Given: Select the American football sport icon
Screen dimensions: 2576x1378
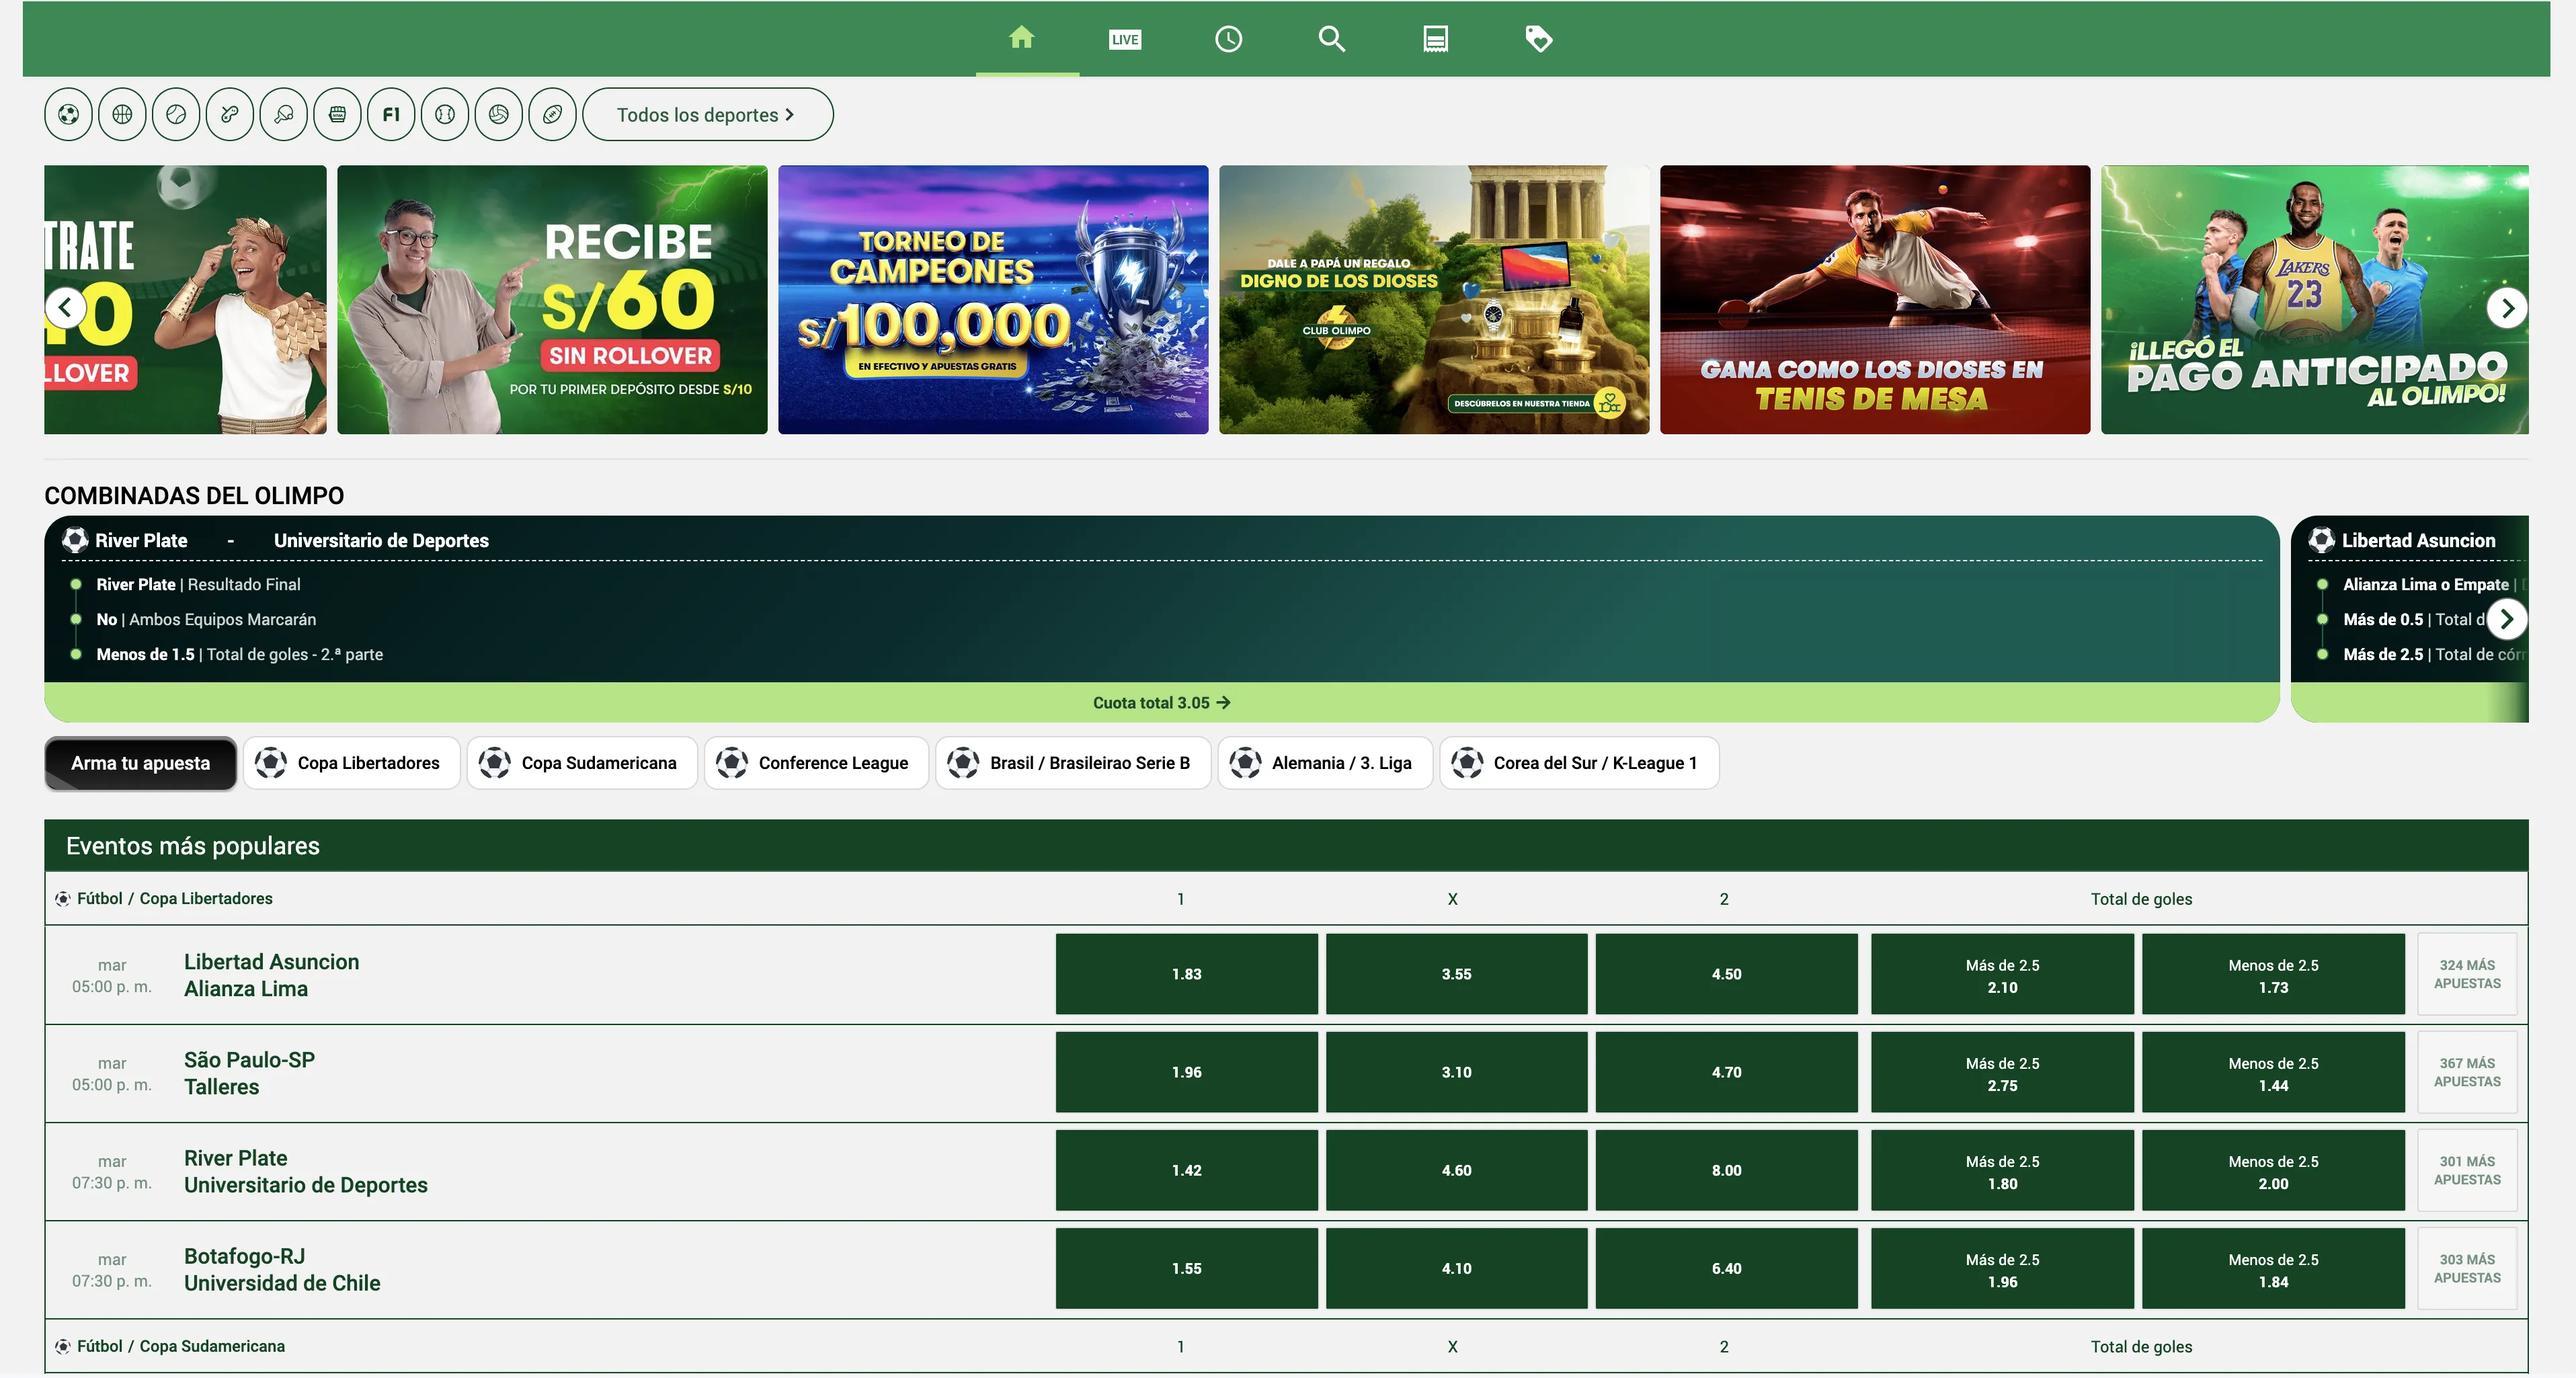Looking at the screenshot, I should [x=553, y=114].
